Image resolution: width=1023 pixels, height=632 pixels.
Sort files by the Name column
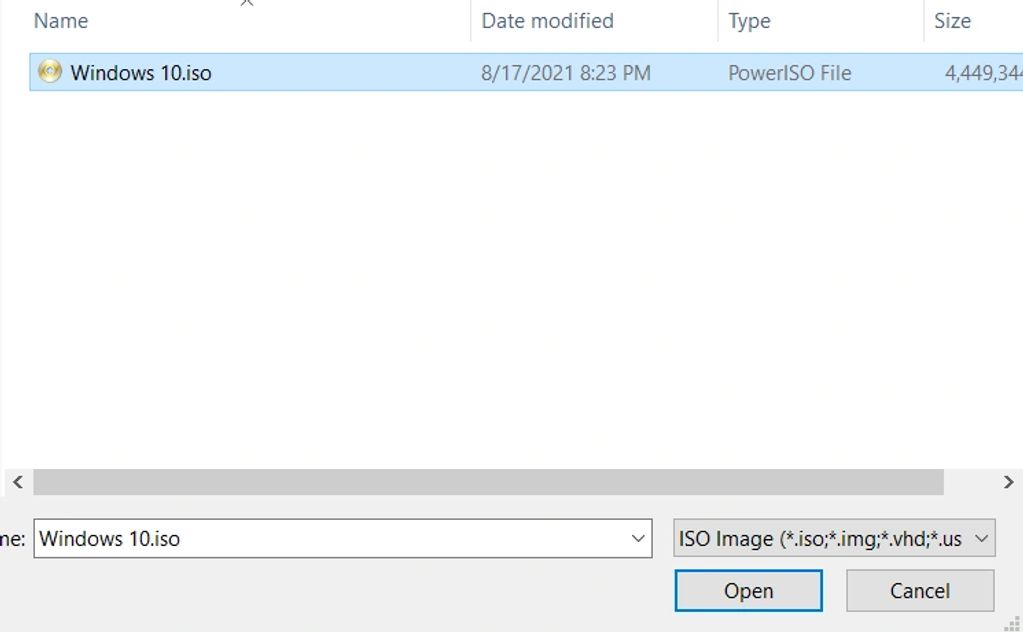[61, 21]
